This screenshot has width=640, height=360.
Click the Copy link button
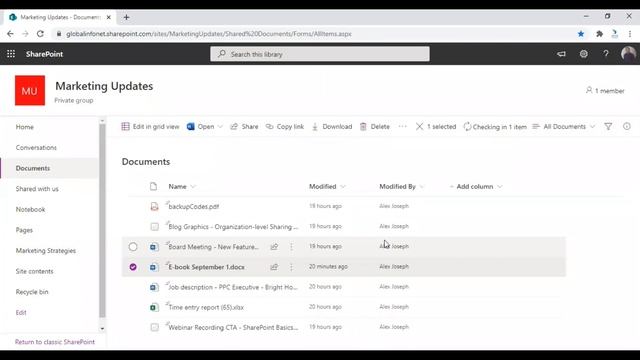pos(284,127)
